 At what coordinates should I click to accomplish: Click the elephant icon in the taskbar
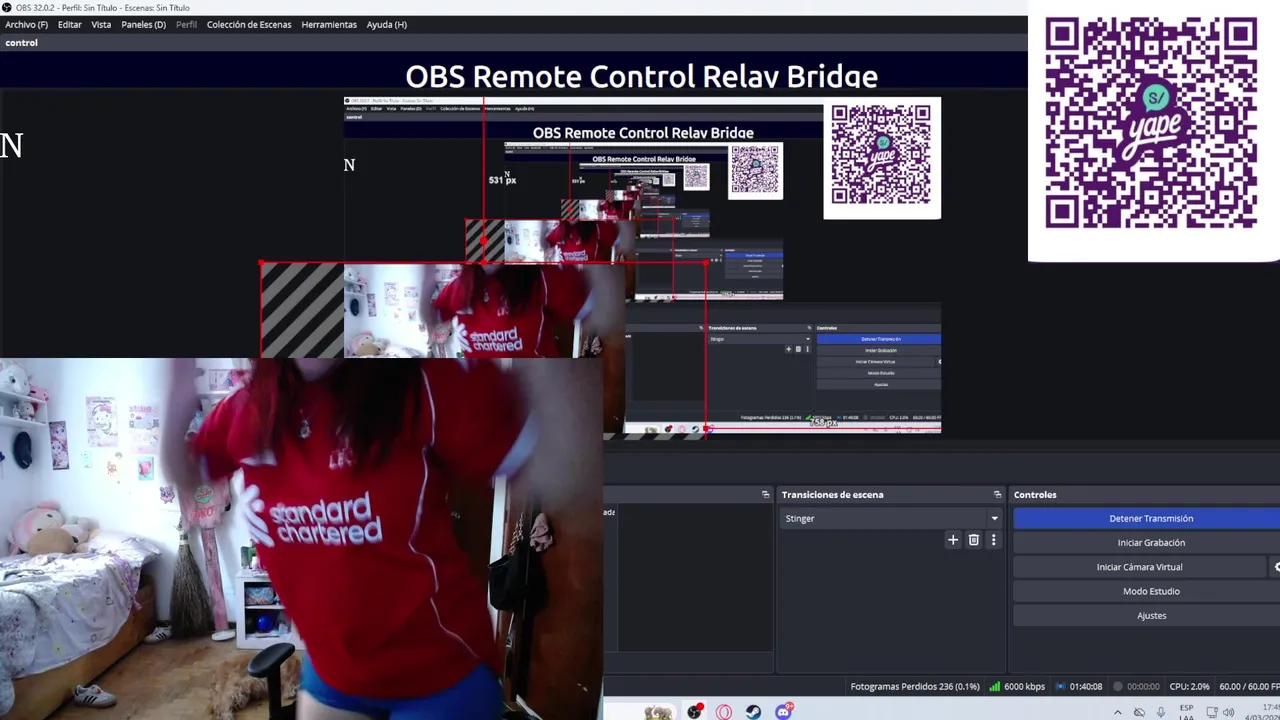[x=659, y=712]
